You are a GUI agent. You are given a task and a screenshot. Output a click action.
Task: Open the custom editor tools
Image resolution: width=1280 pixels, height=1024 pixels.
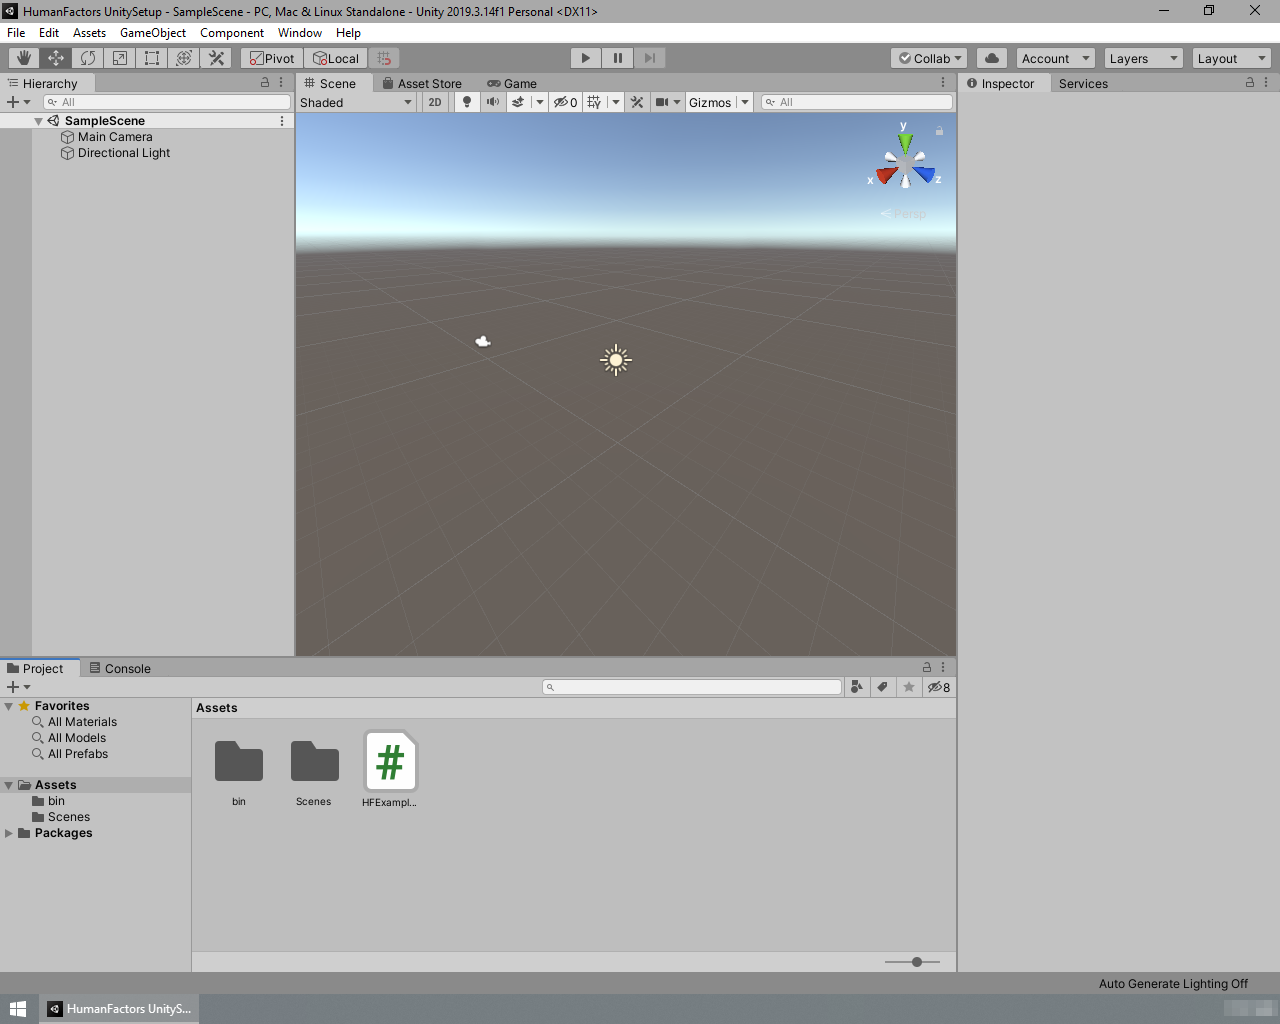216,58
